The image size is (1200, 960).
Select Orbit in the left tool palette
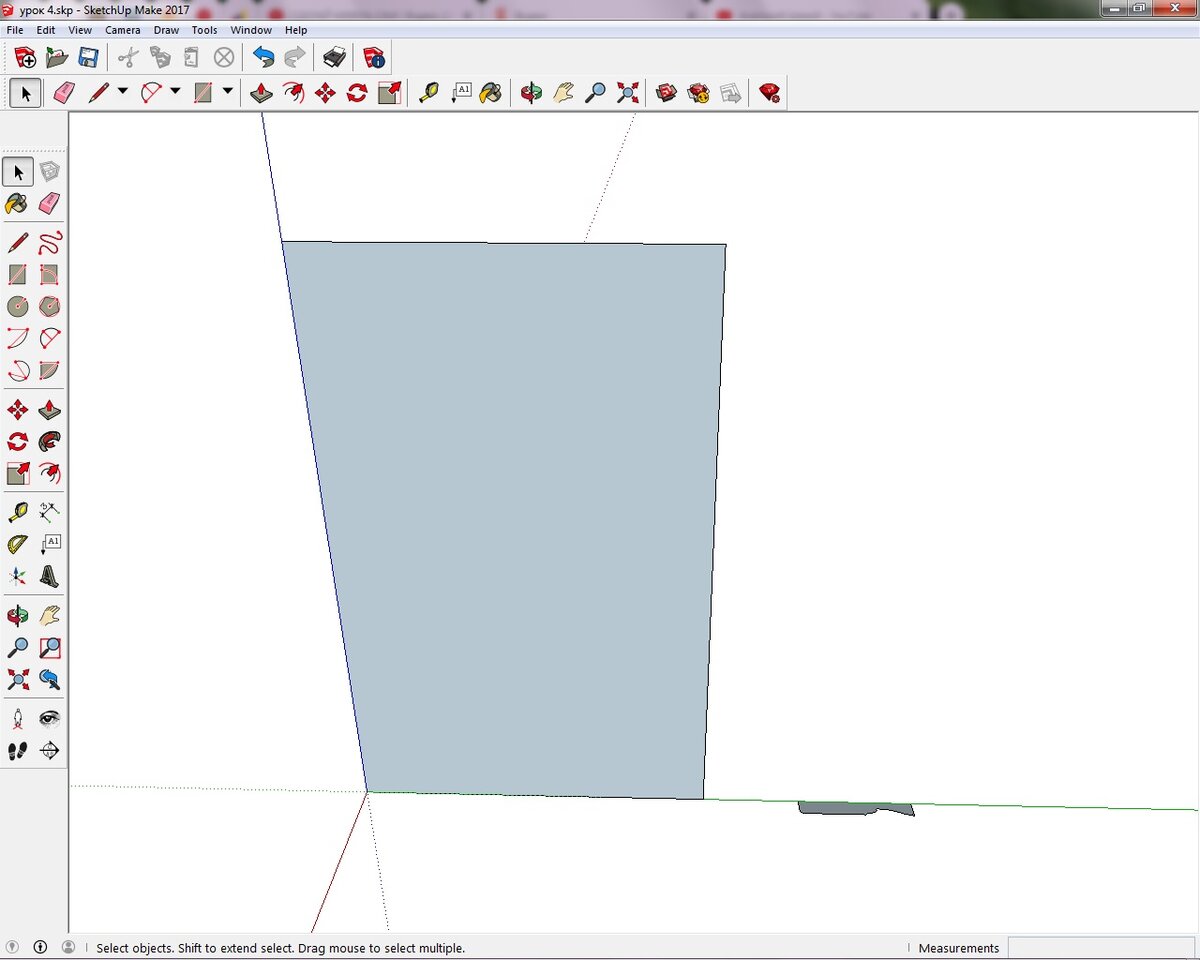coord(17,615)
